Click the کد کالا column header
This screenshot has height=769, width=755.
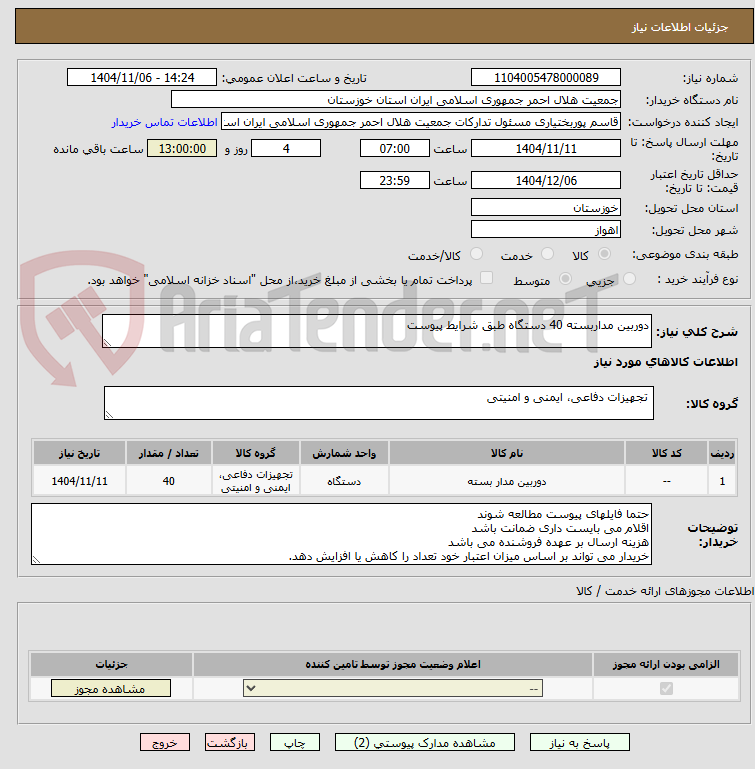[666, 453]
